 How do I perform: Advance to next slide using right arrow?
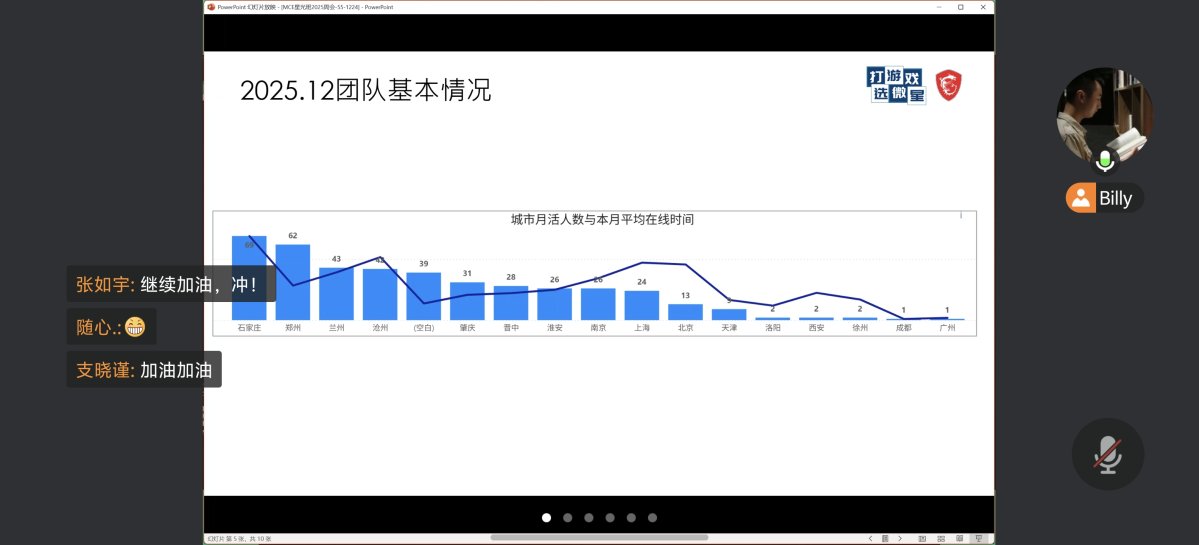[900, 539]
